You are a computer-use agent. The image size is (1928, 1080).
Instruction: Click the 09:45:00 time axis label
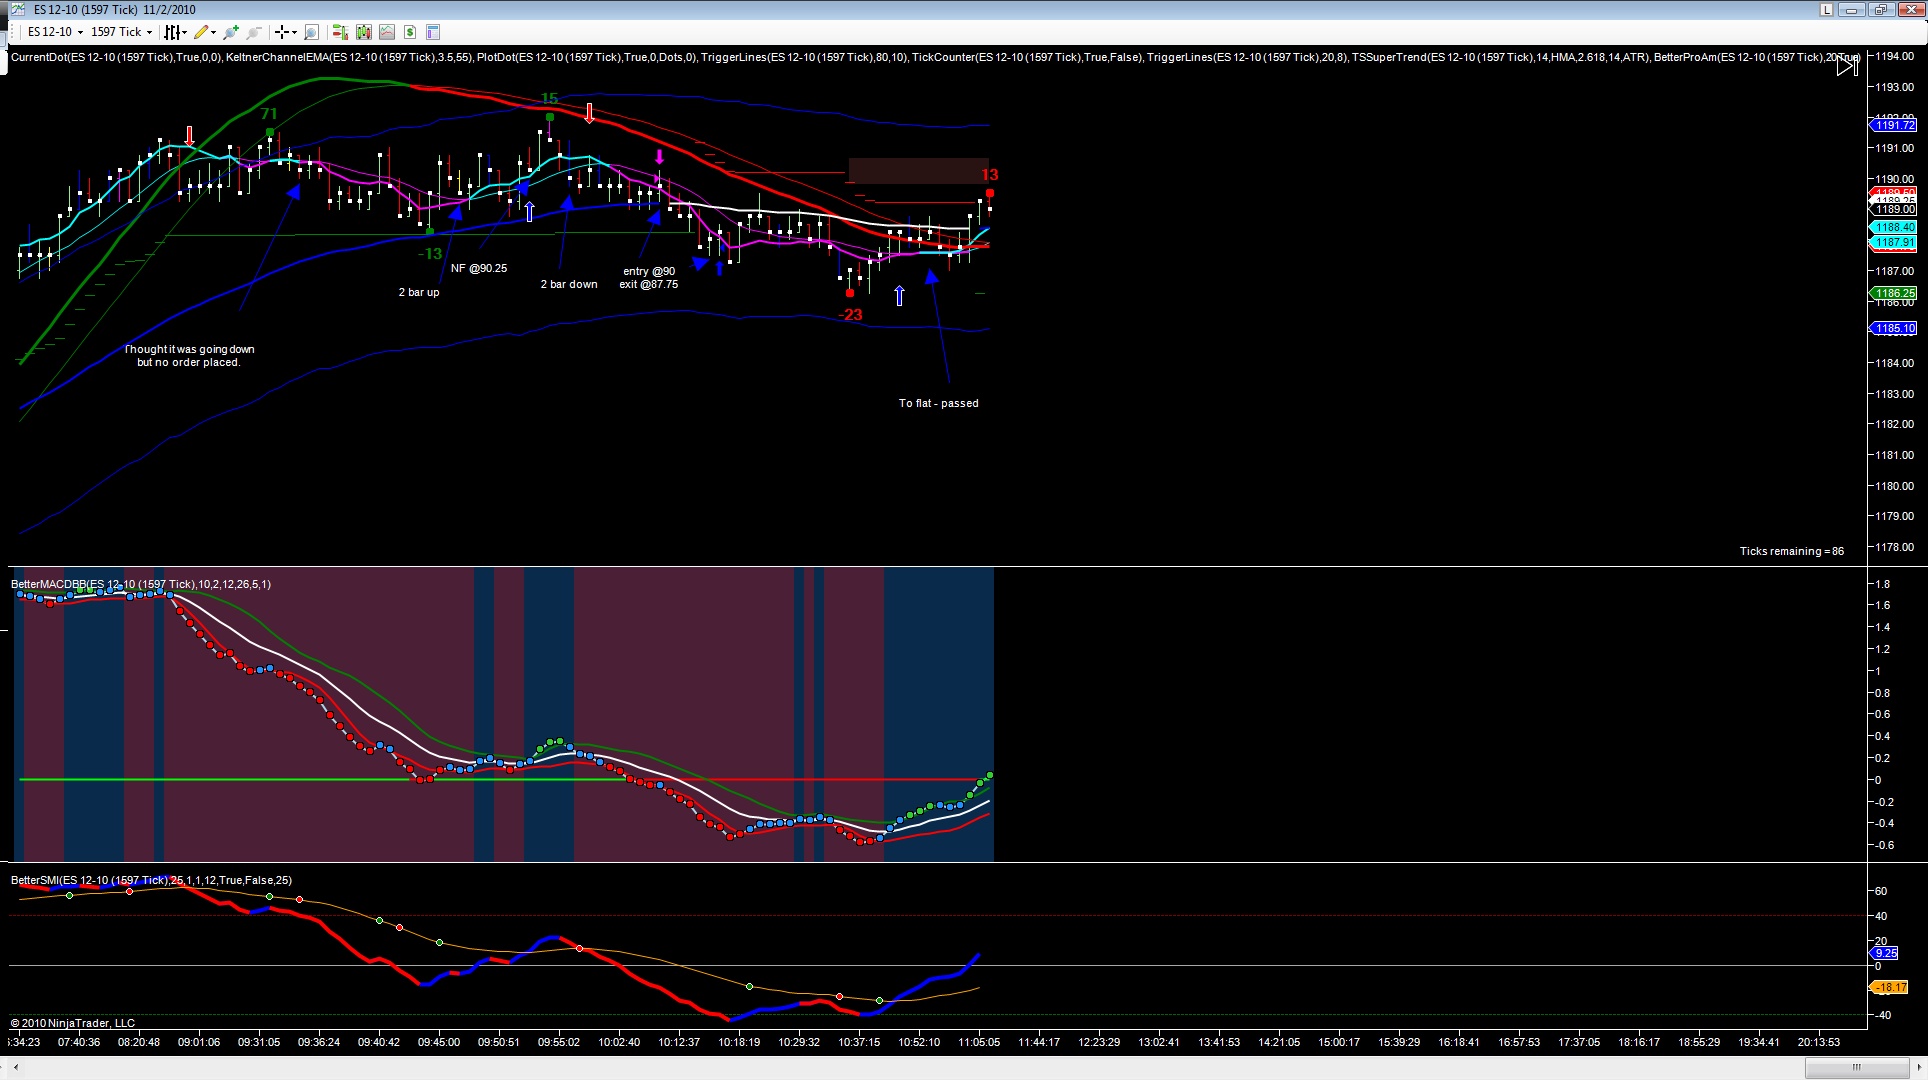439,1042
